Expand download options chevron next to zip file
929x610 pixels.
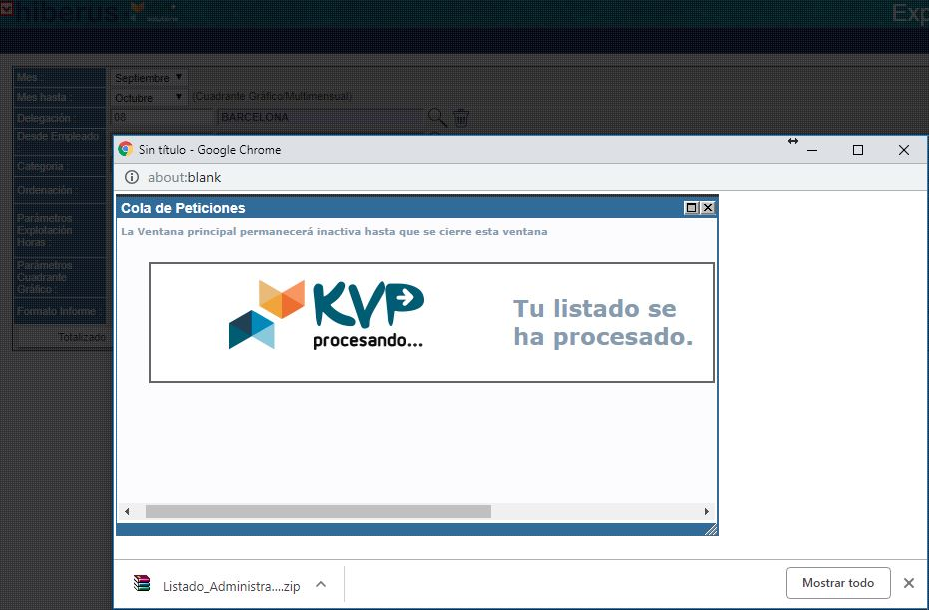coord(321,585)
